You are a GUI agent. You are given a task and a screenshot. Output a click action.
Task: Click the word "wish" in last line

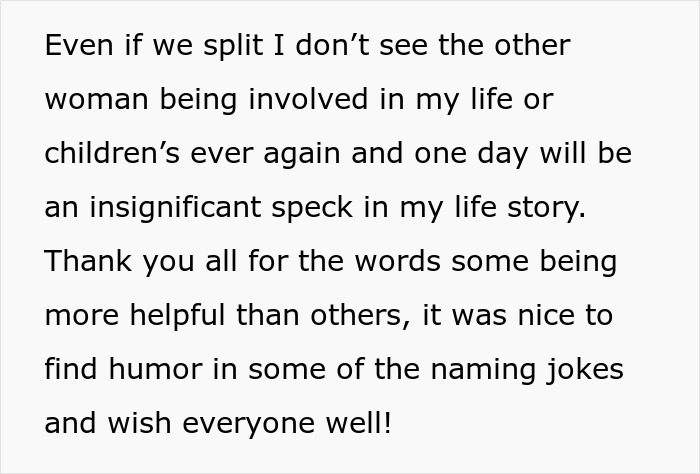coord(139,423)
